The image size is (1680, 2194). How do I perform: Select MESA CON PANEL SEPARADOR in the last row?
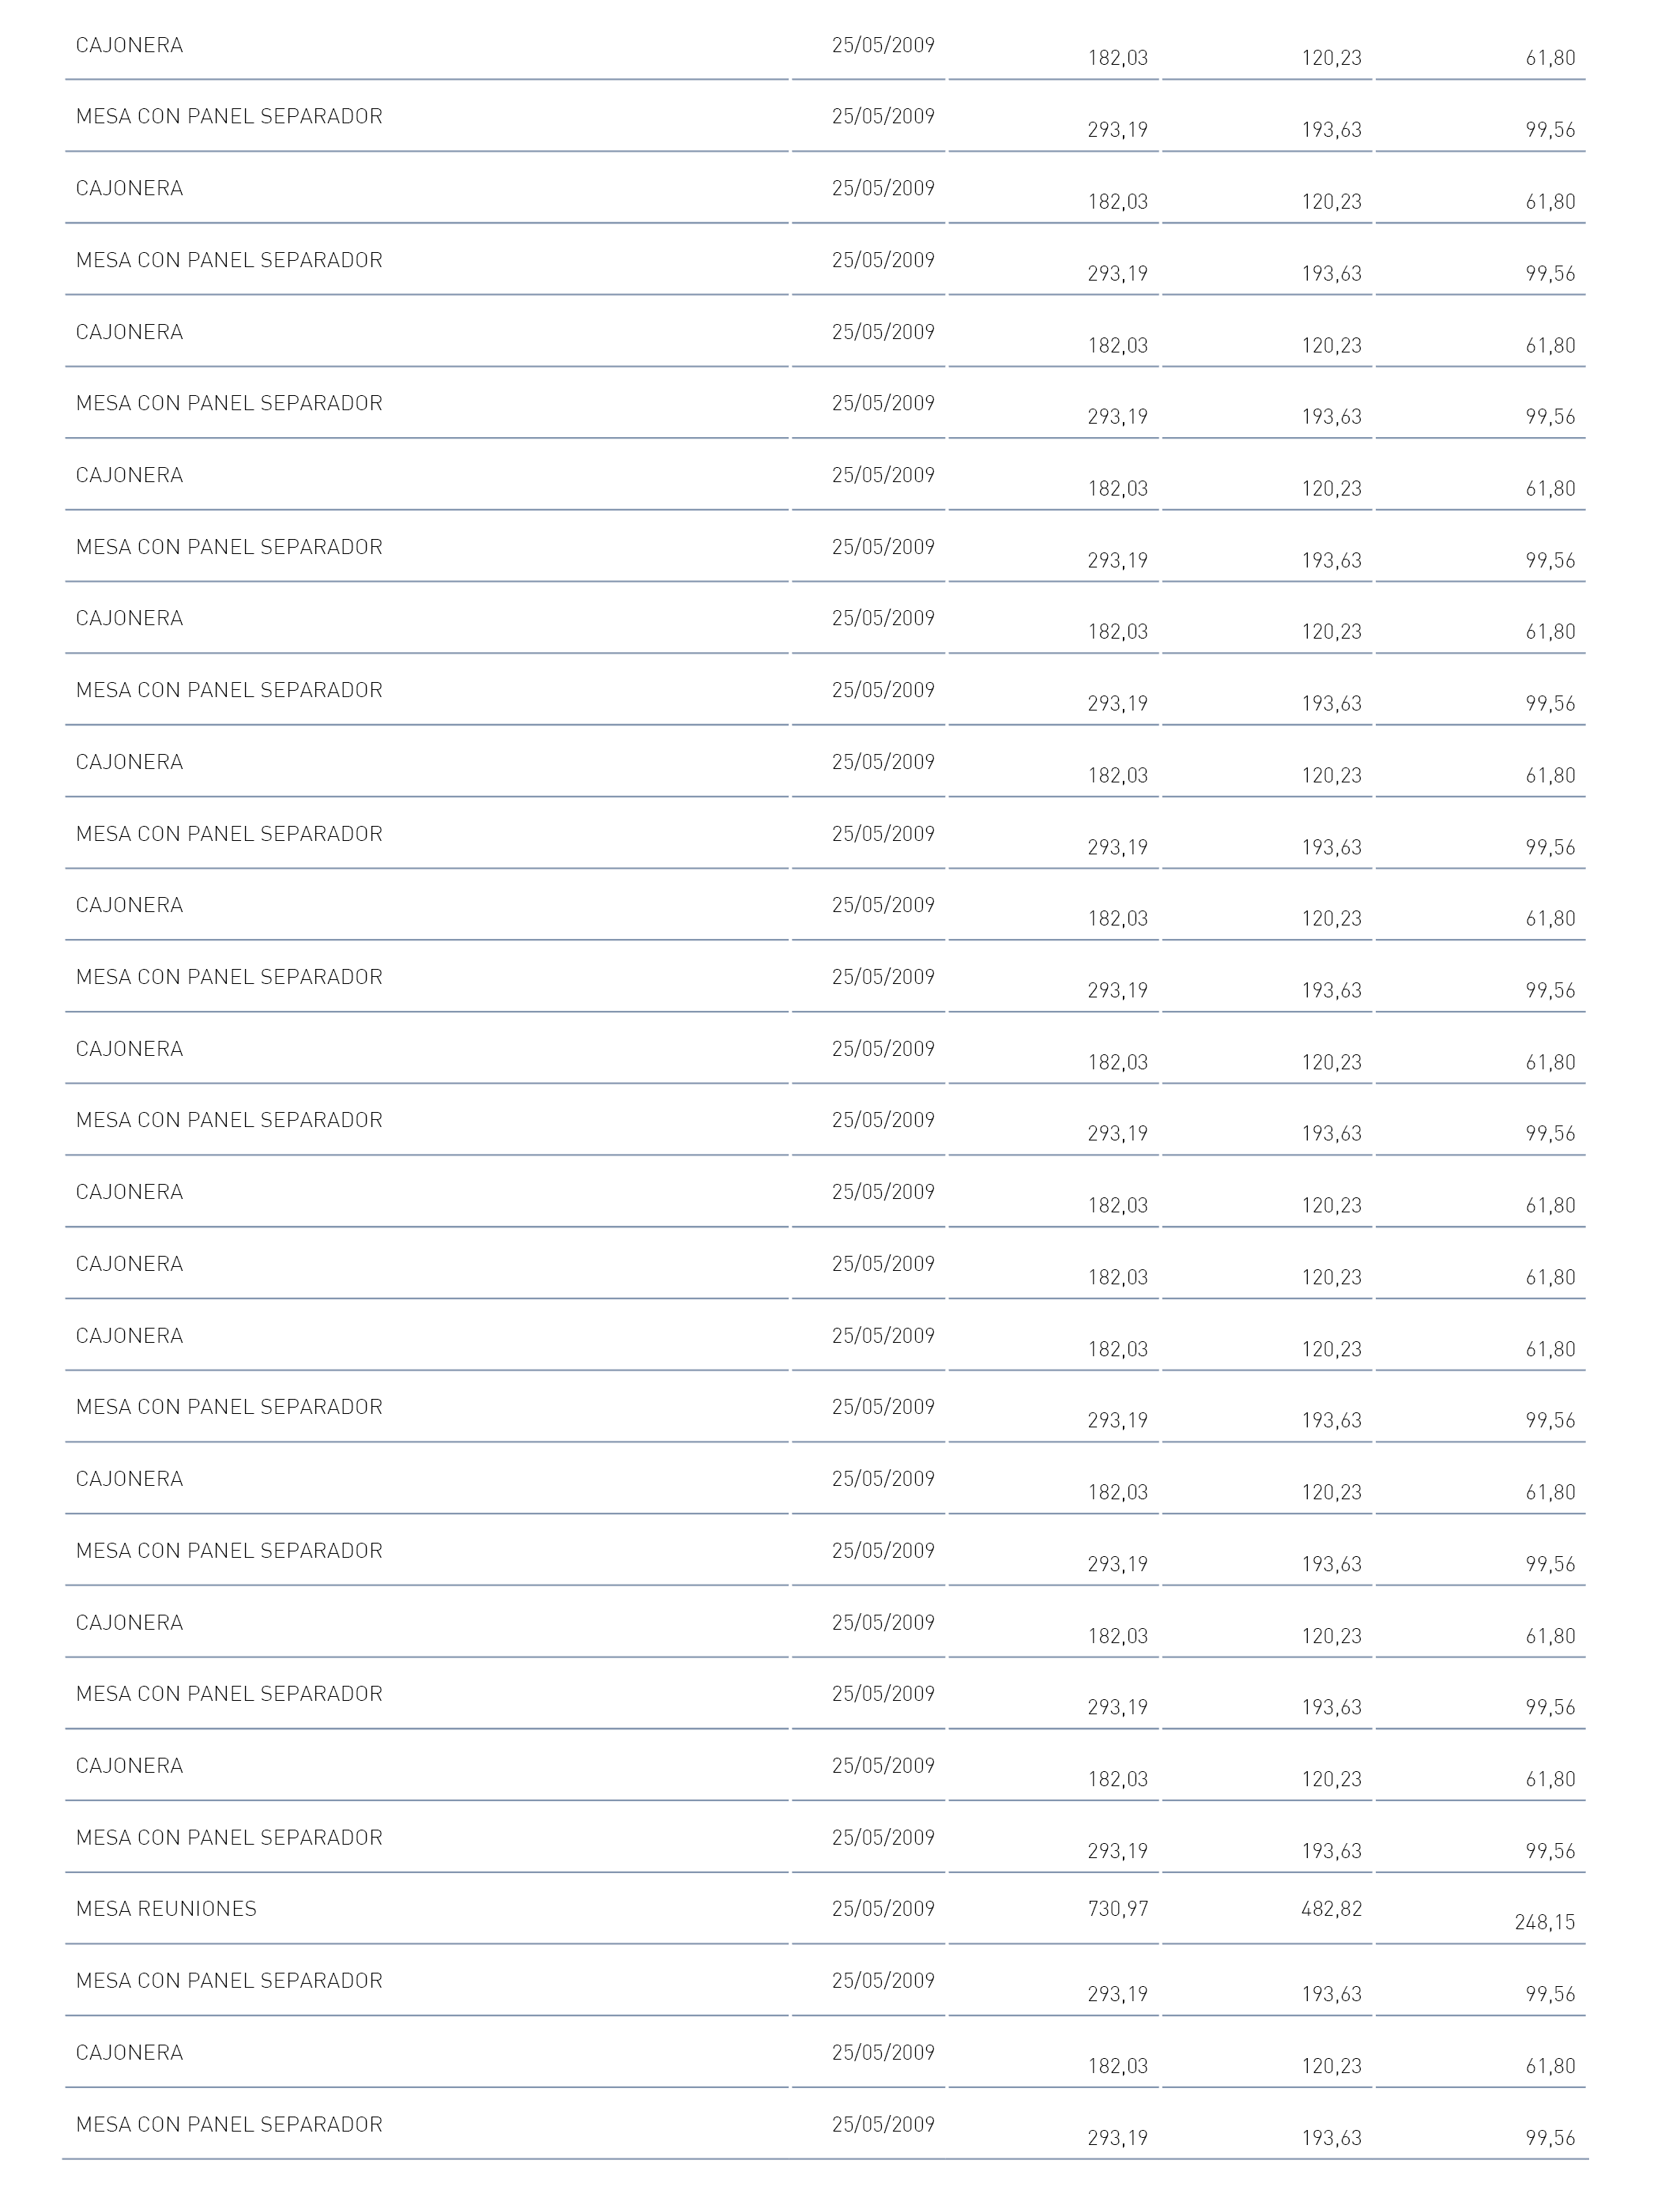click(x=229, y=2124)
